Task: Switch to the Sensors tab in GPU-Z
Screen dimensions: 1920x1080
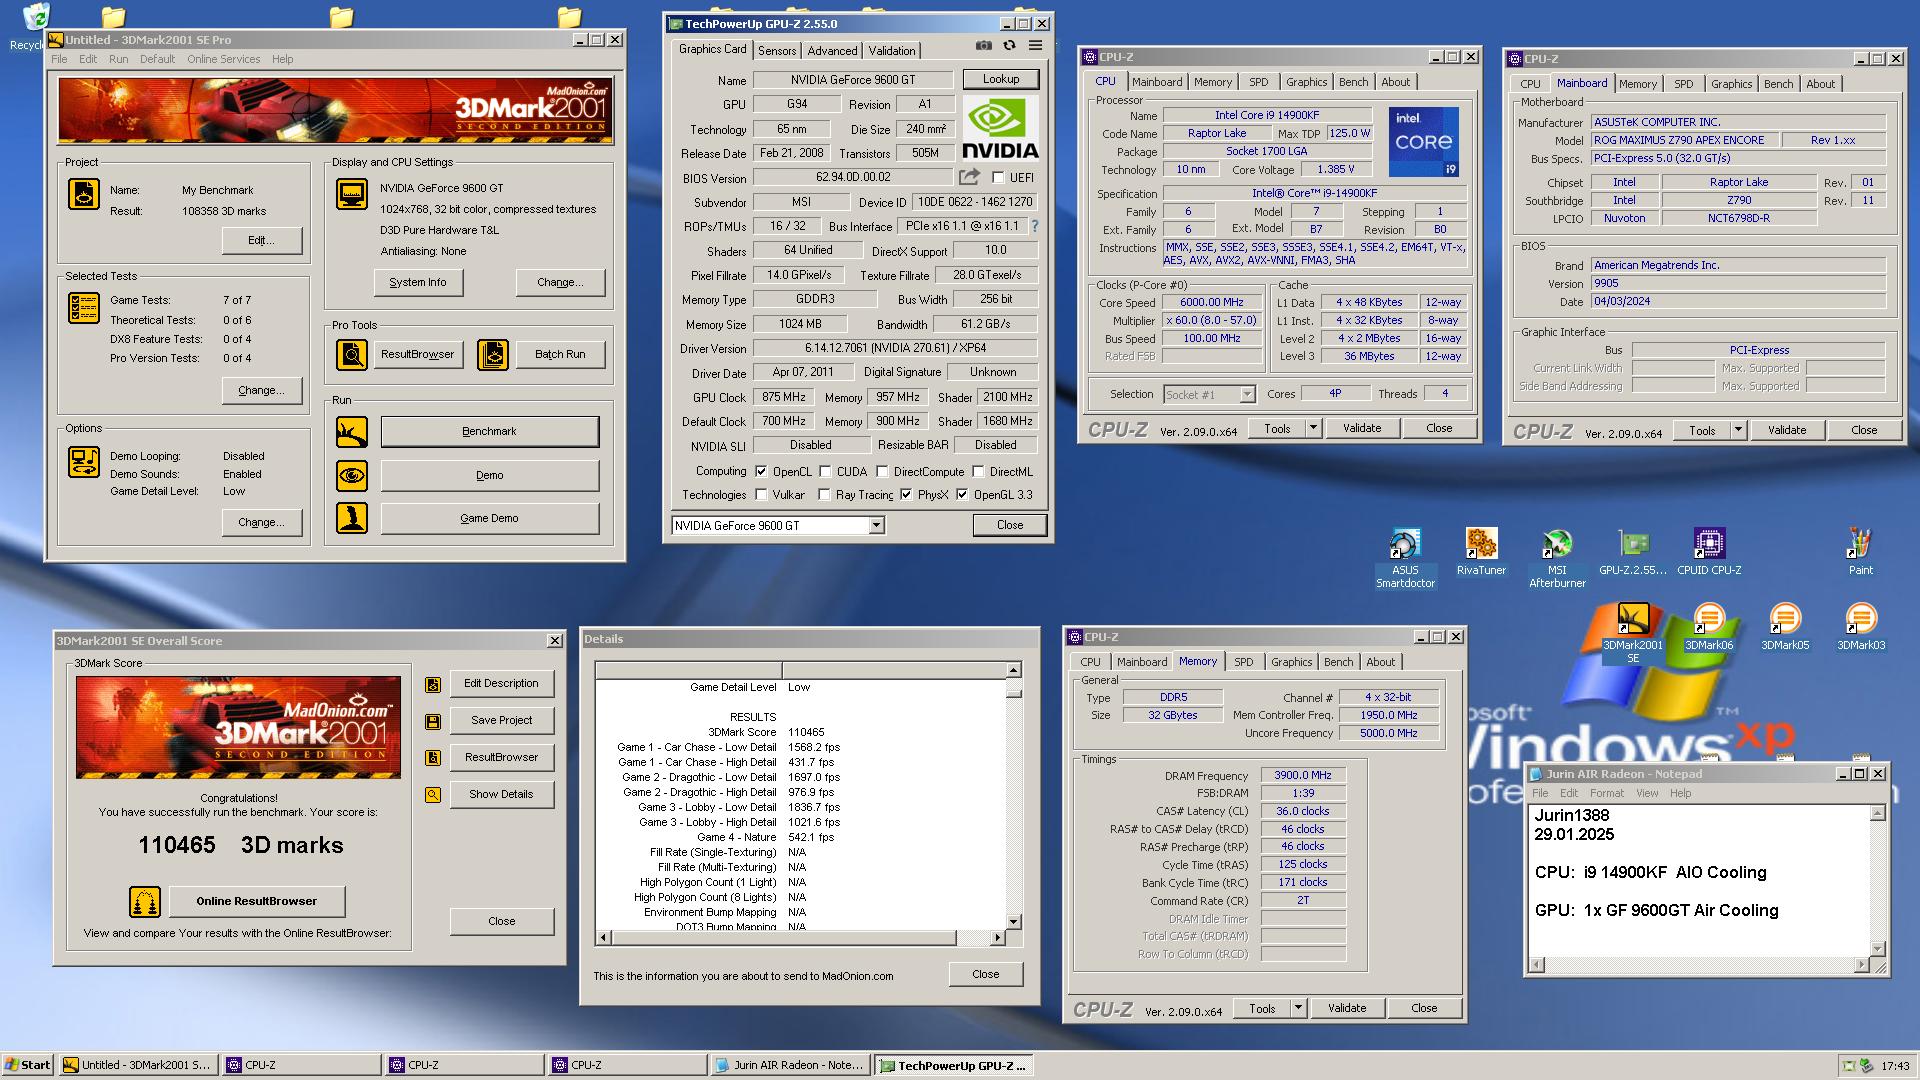Action: click(777, 51)
